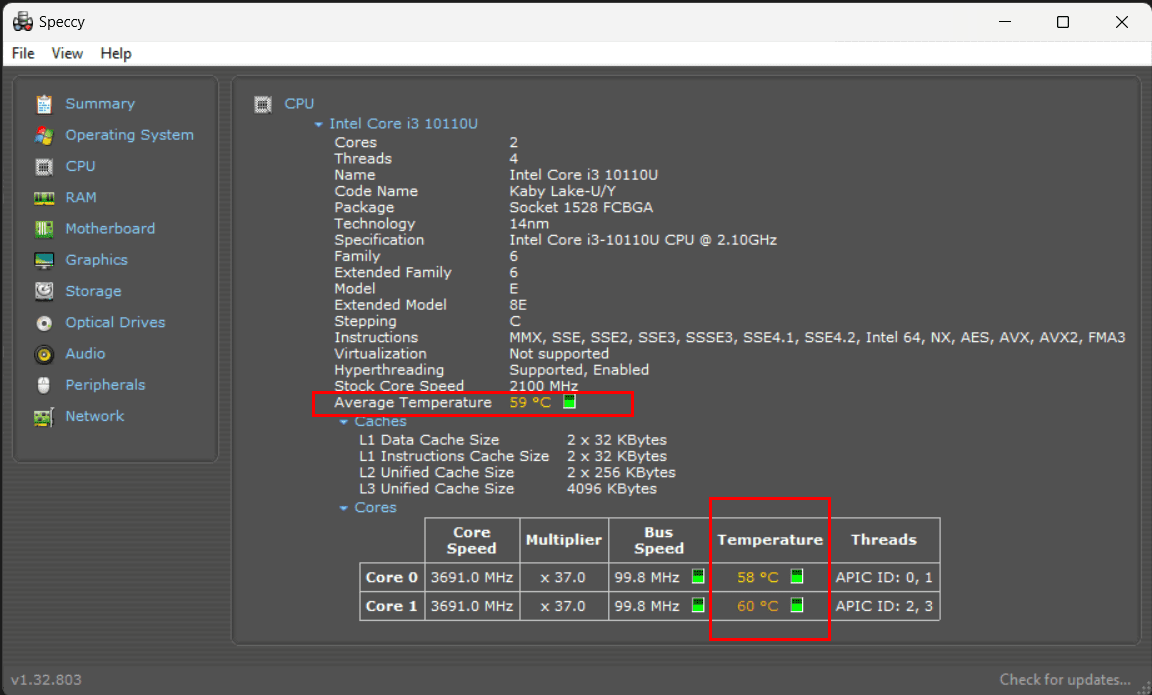
Task: Open the Network section
Action: point(94,416)
